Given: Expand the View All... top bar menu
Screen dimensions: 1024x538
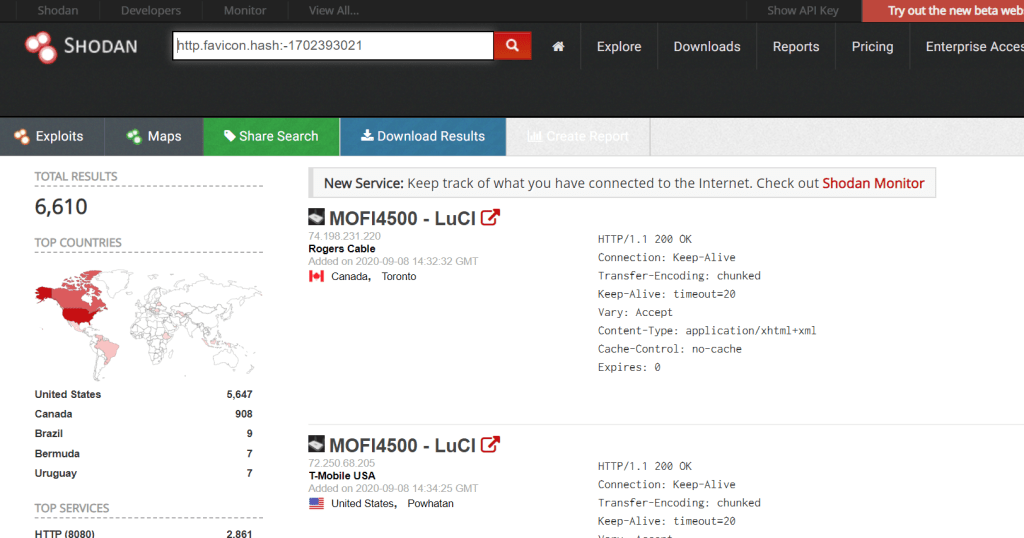Looking at the screenshot, I should pos(335,11).
